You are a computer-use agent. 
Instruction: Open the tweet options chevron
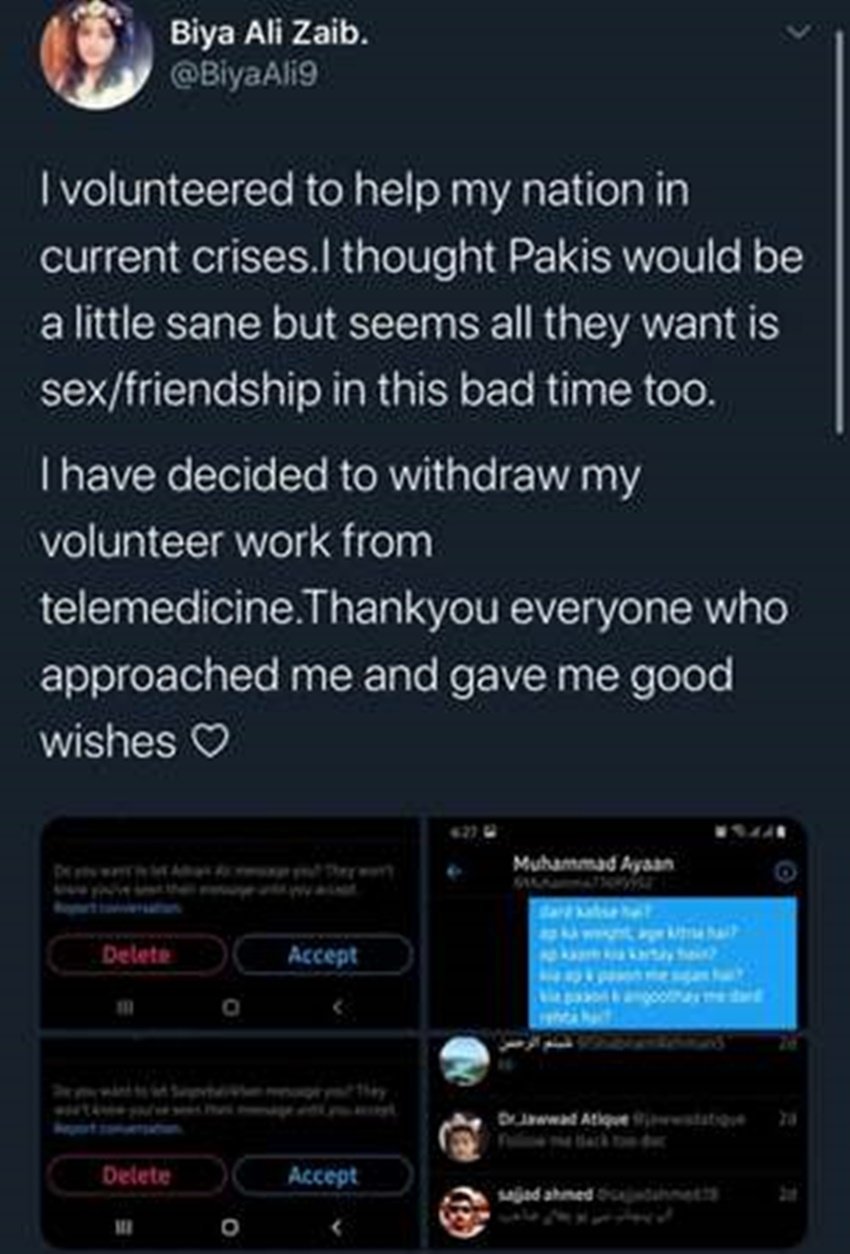[x=798, y=33]
